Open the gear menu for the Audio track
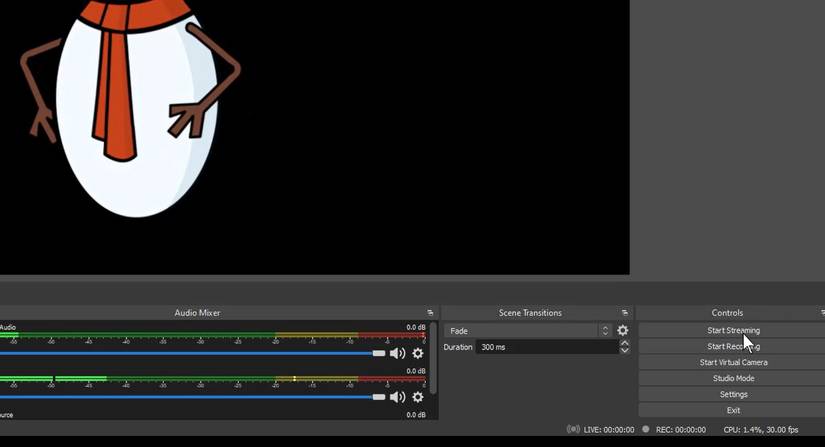This screenshot has width=825, height=447. pyautogui.click(x=418, y=353)
